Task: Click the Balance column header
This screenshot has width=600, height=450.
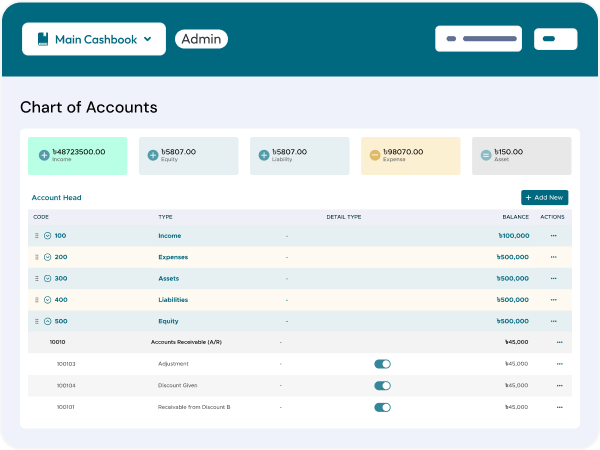Action: click(x=515, y=217)
